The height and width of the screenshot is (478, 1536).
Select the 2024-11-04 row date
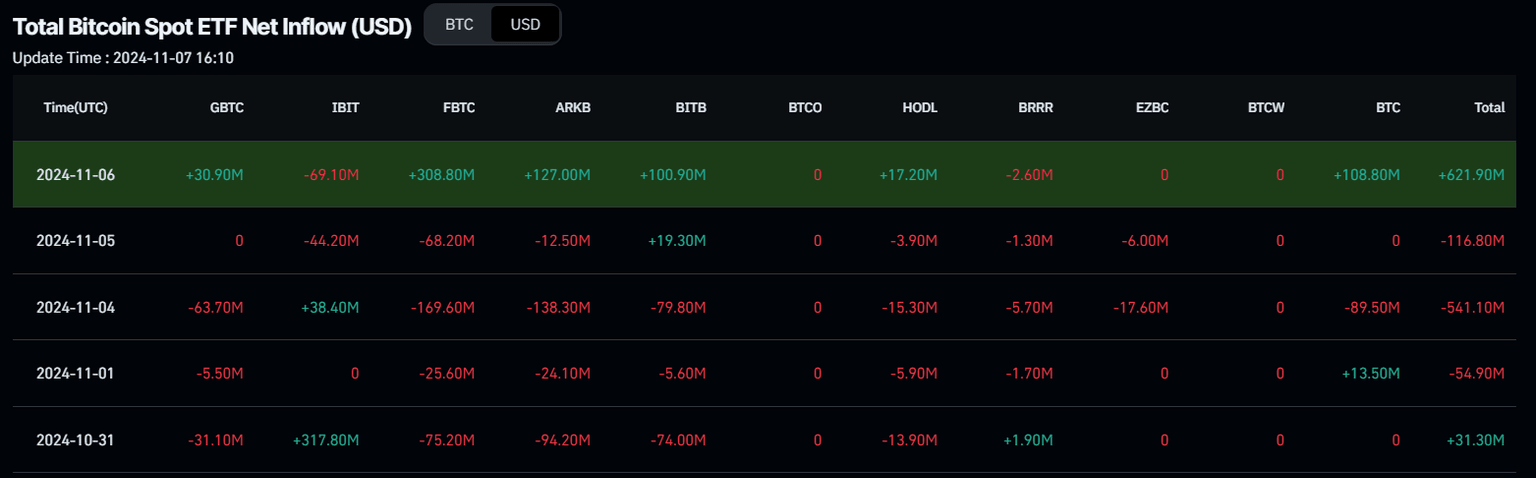pyautogui.click(x=76, y=307)
